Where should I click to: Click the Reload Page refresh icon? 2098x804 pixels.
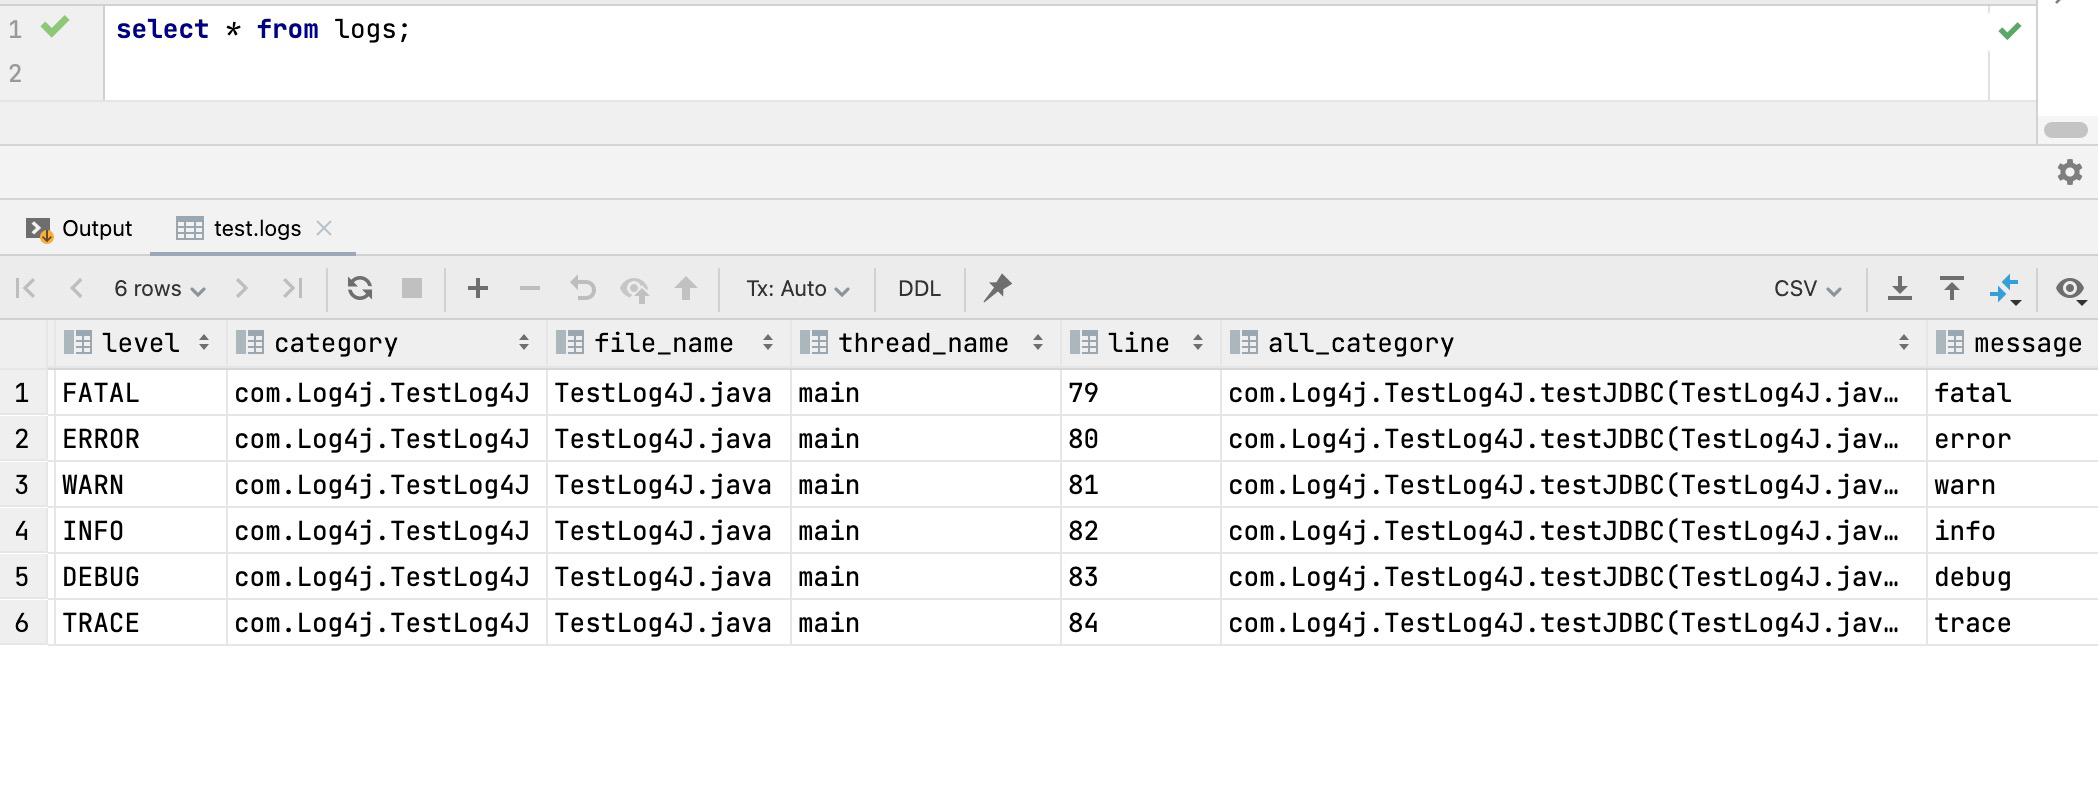pos(360,289)
